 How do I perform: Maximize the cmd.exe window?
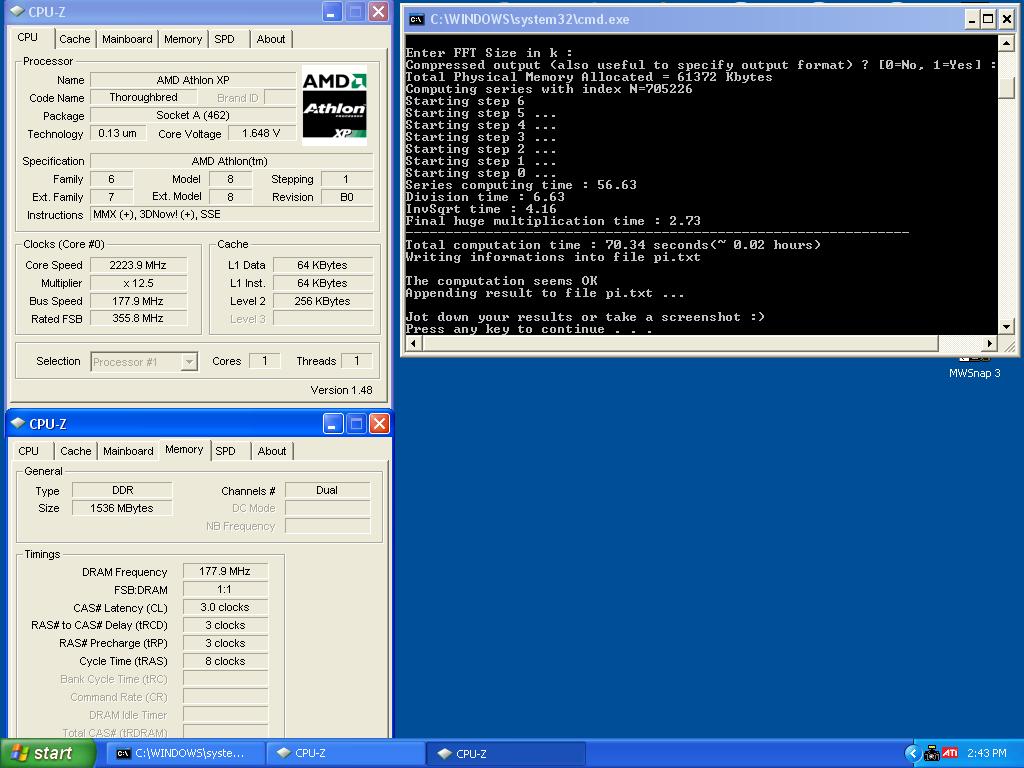click(989, 20)
